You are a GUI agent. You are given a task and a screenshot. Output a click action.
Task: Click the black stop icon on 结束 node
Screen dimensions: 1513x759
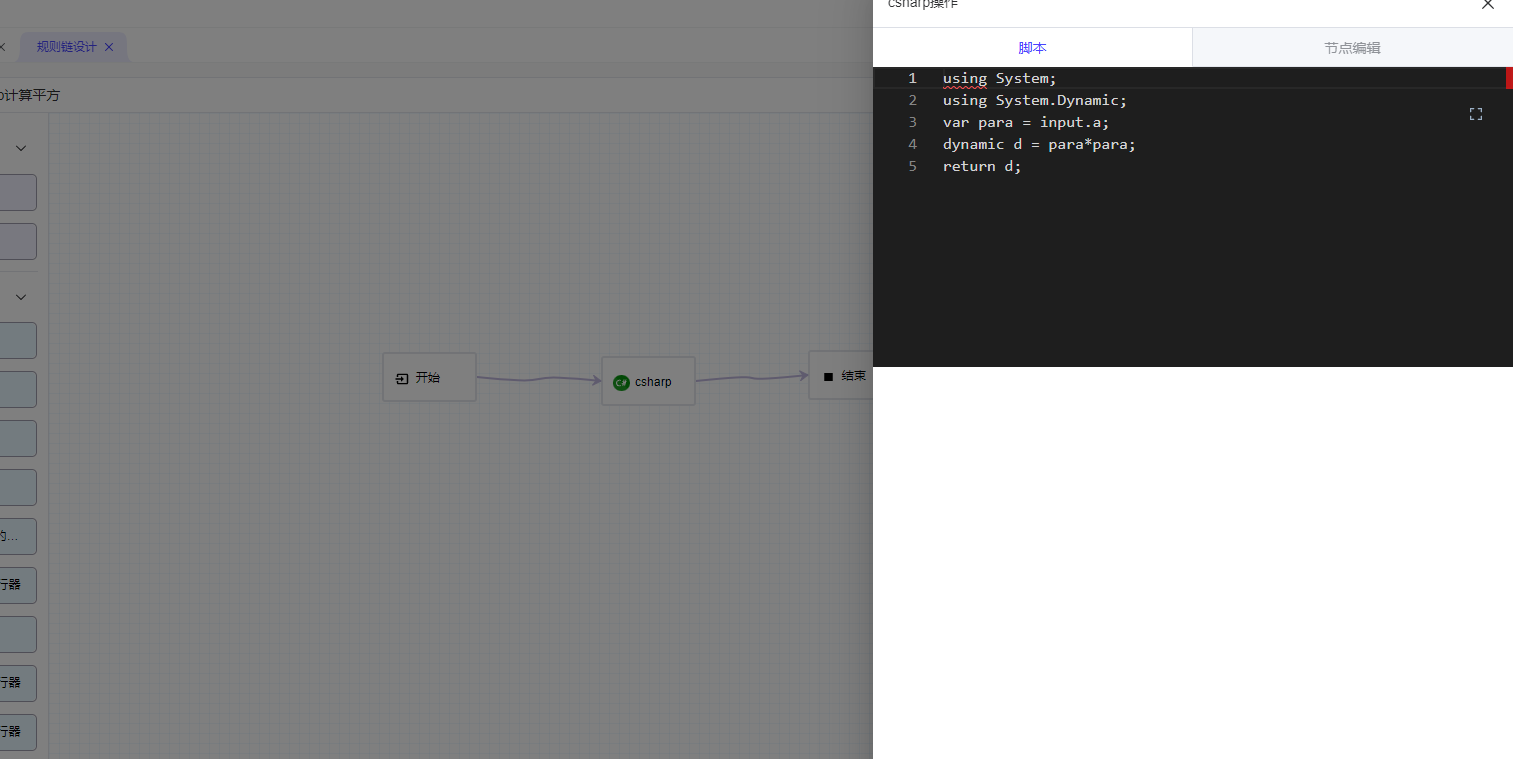(x=828, y=377)
